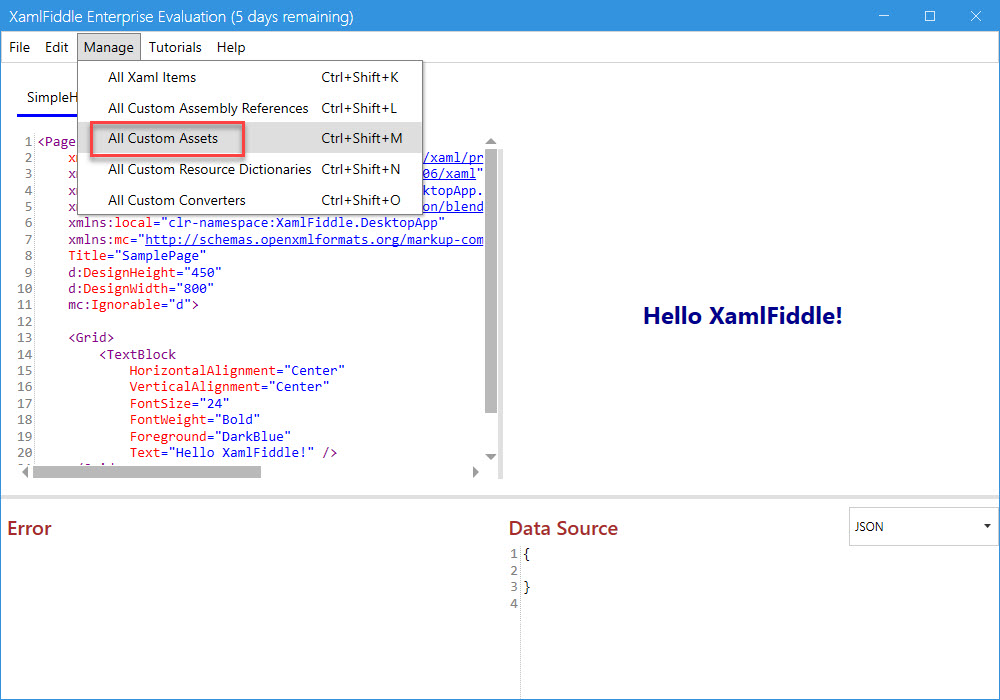Click the Error panel heading
The image size is (1000, 700).
(29, 528)
